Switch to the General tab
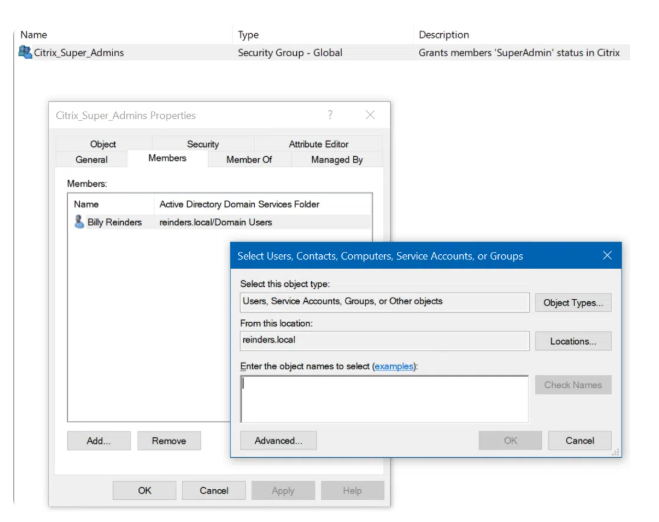 91,160
